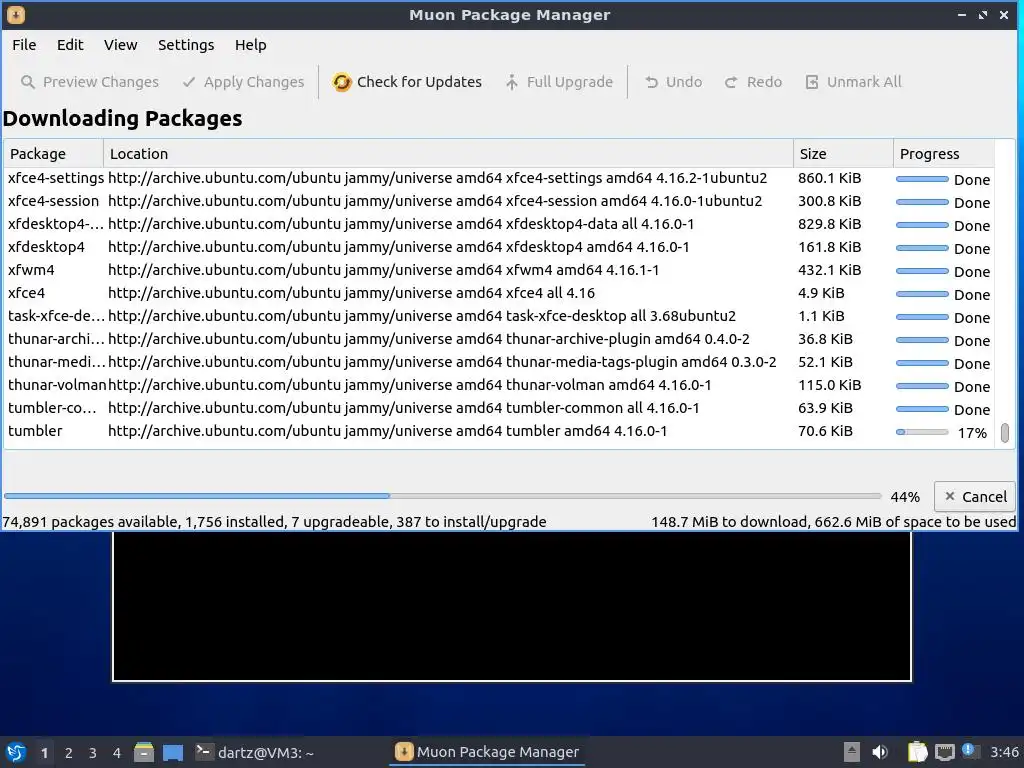1024x768 pixels.
Task: Switch to the dartz@VM3 terminal window
Action: [x=255, y=752]
